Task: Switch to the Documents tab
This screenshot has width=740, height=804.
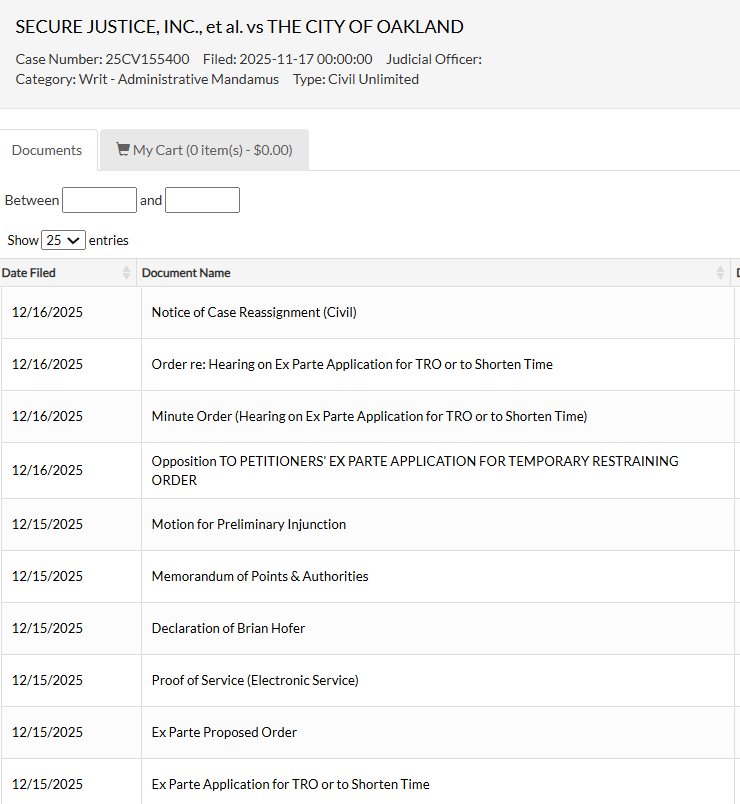Action: 47,150
